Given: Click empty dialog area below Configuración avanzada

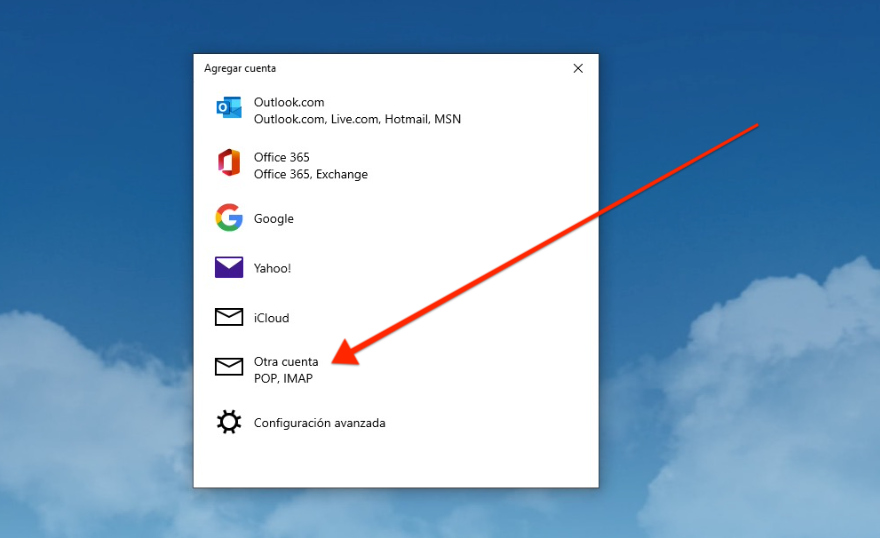Looking at the screenshot, I should [x=395, y=462].
